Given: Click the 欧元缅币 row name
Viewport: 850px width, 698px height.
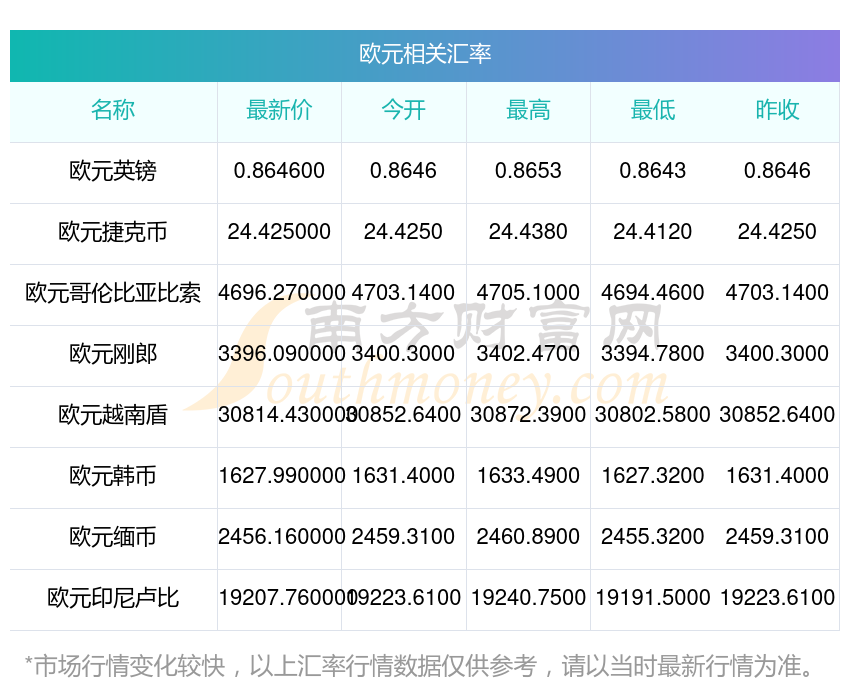Looking at the screenshot, I should click(x=113, y=537).
